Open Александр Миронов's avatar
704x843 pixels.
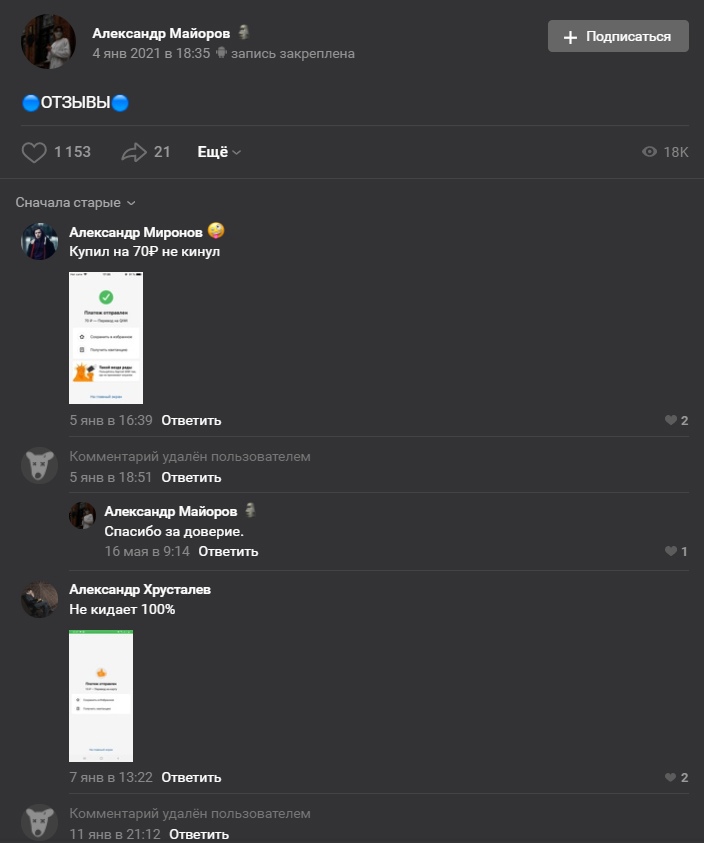[x=39, y=241]
